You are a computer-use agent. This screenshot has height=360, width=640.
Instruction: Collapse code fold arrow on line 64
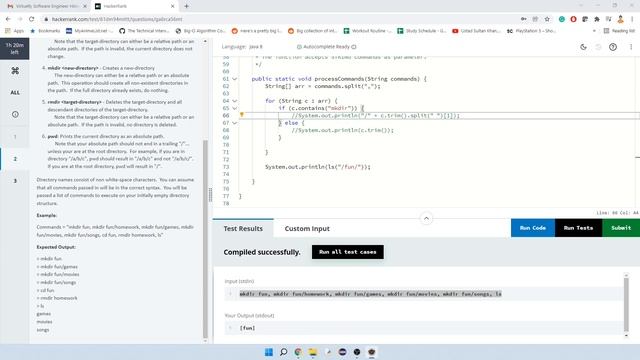pos(235,101)
